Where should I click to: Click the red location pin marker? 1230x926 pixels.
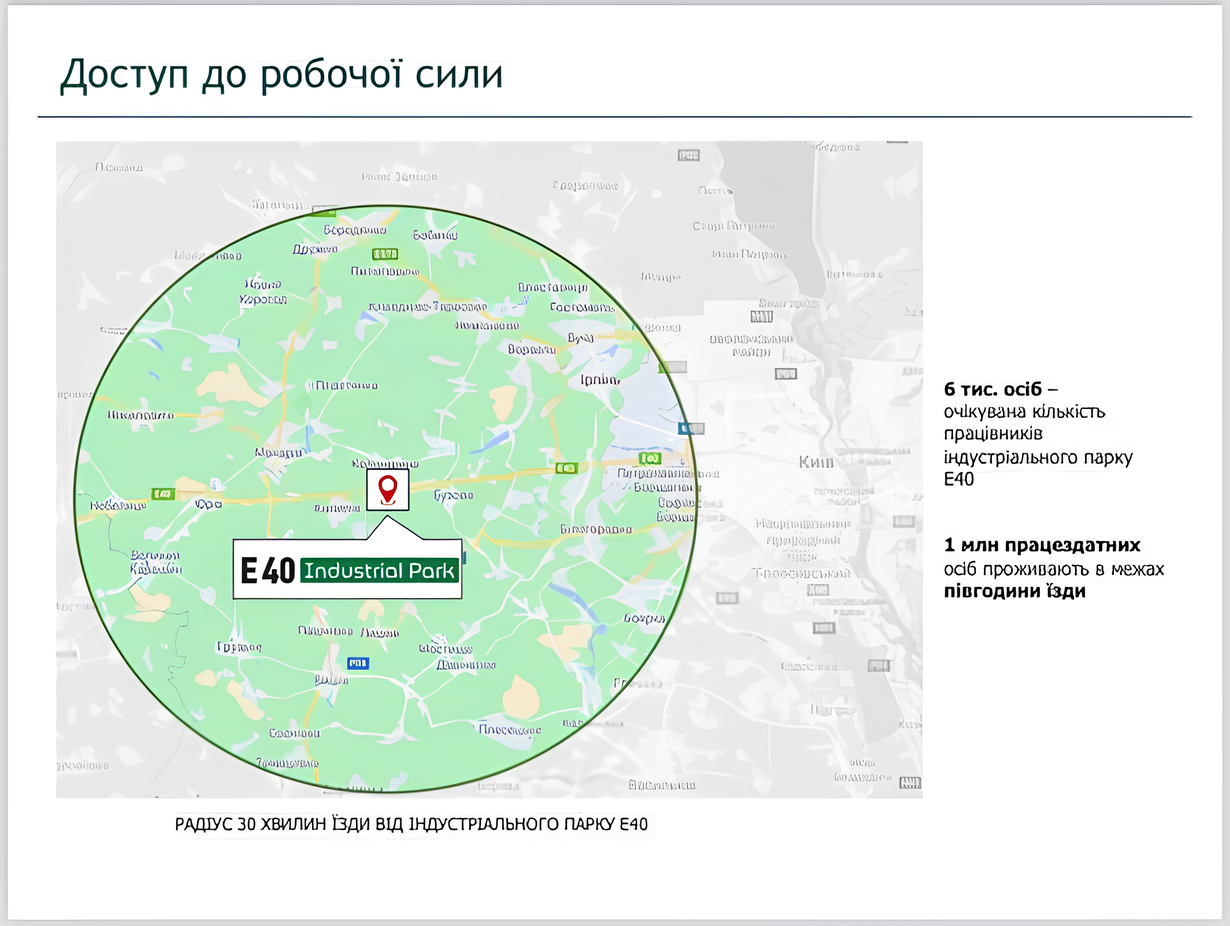click(387, 490)
